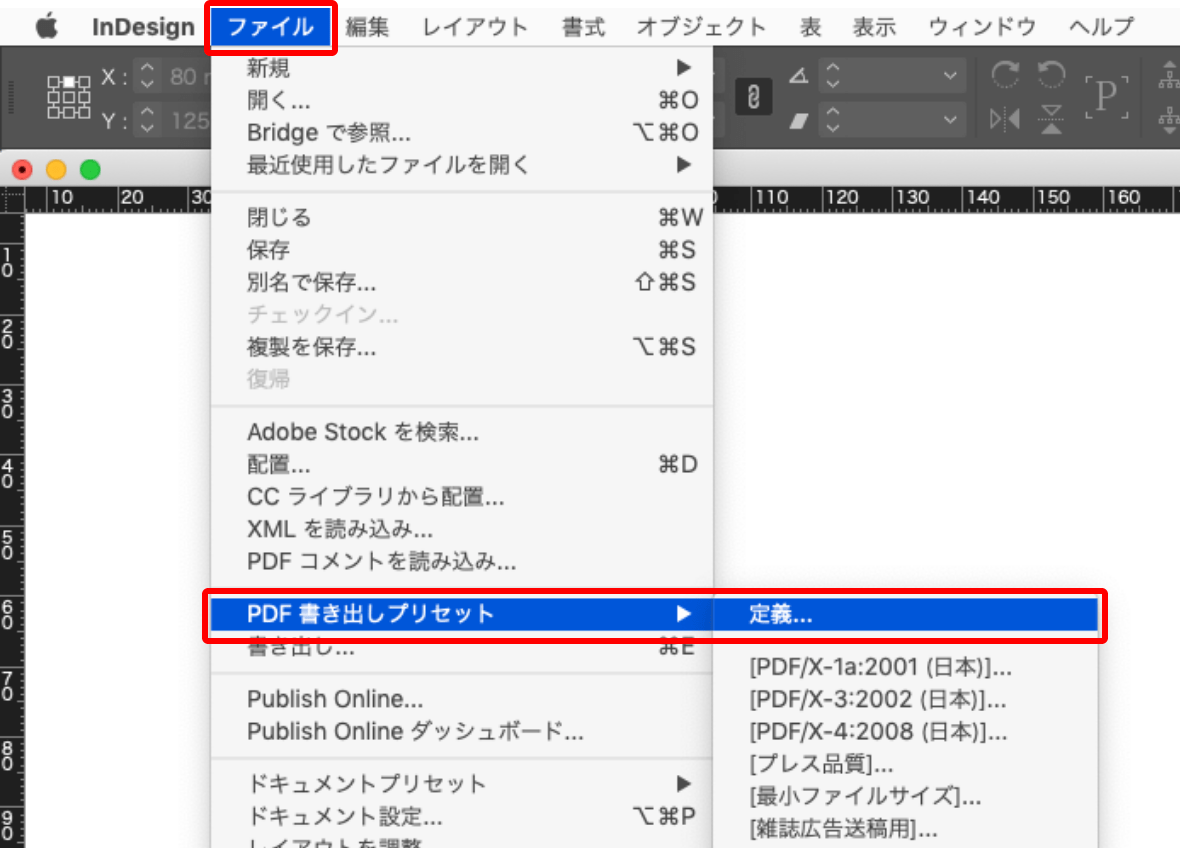
Task: Select Bridge で参照...
Action: (462, 132)
